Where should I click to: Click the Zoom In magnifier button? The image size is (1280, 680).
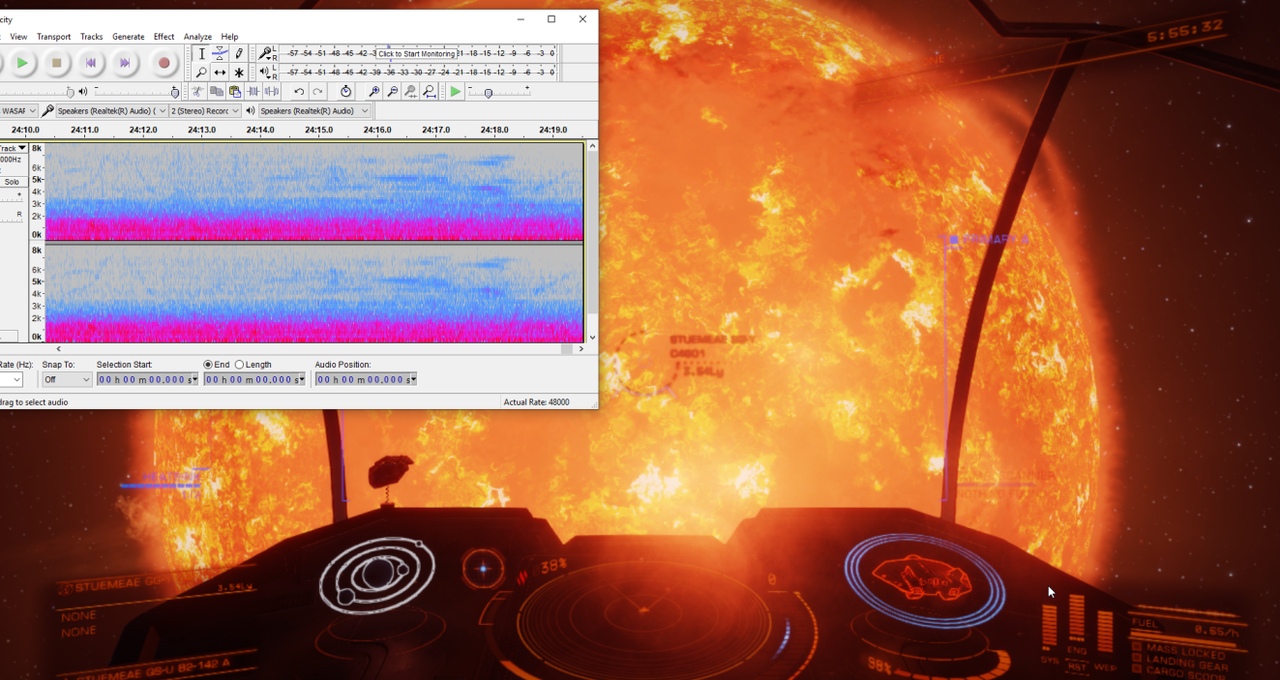374,92
